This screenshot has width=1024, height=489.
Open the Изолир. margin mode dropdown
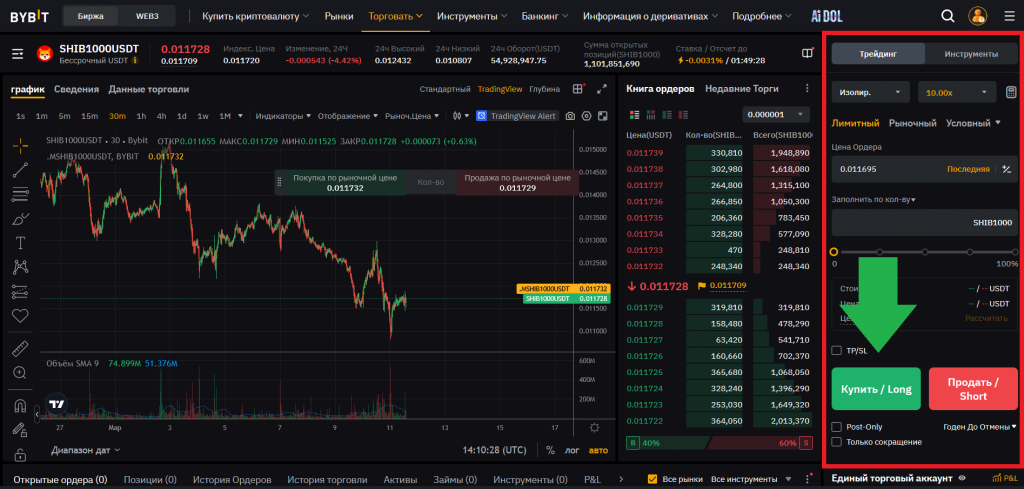coord(870,92)
